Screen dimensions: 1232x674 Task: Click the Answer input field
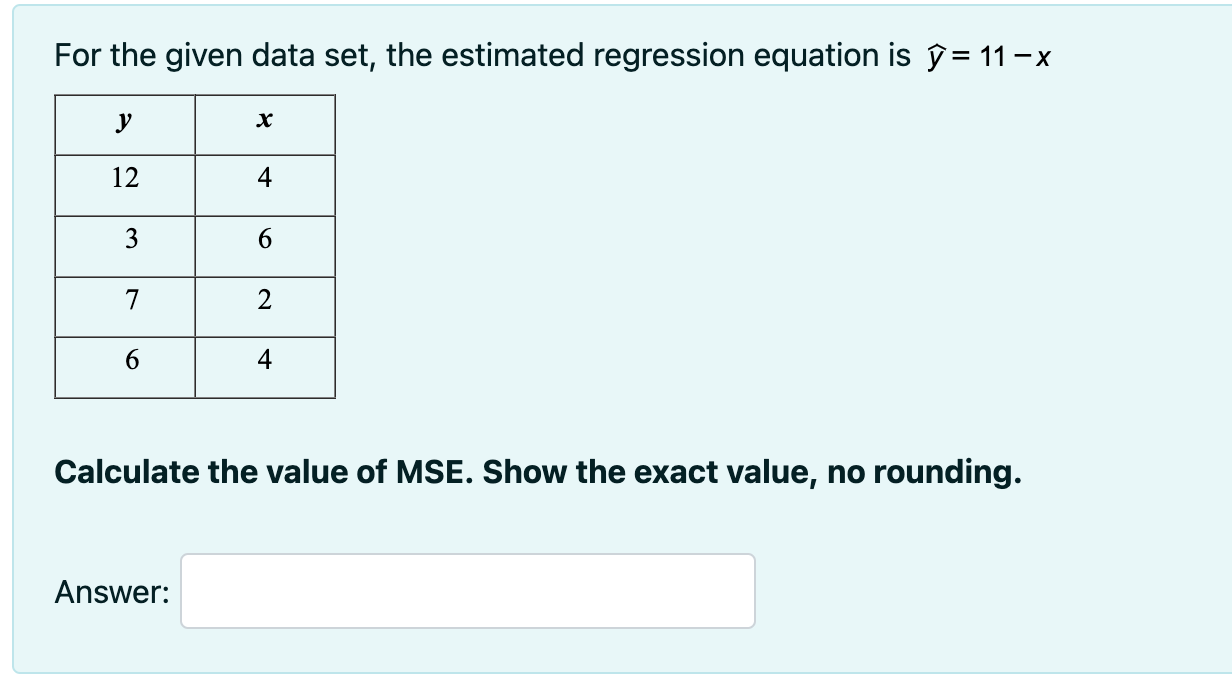click(x=468, y=591)
